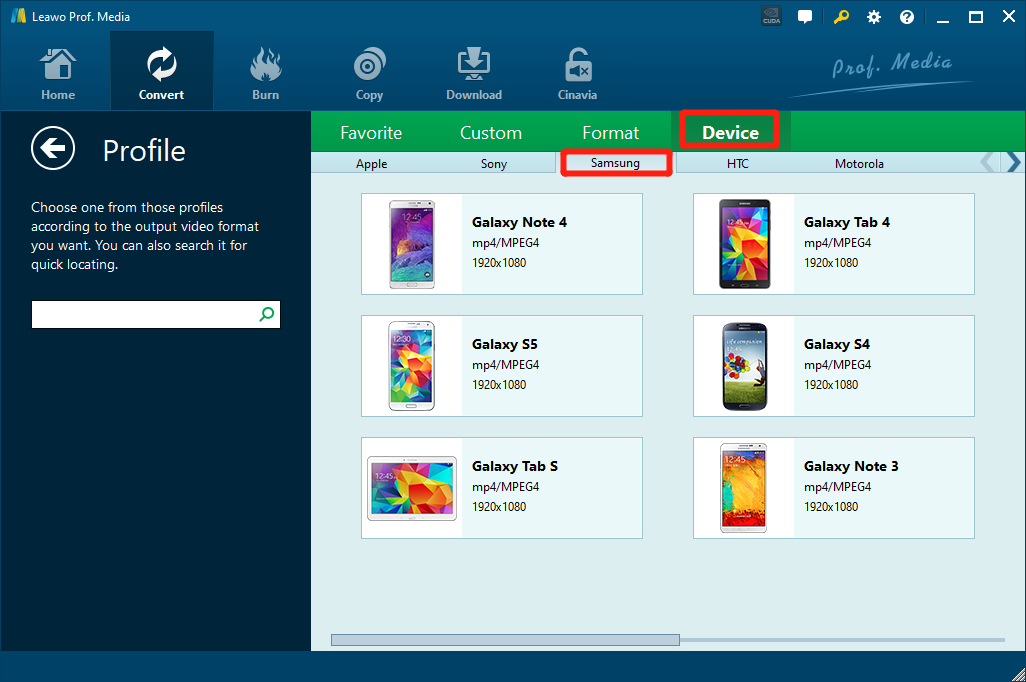Click the key registration icon
The height and width of the screenshot is (682, 1026).
tap(842, 17)
